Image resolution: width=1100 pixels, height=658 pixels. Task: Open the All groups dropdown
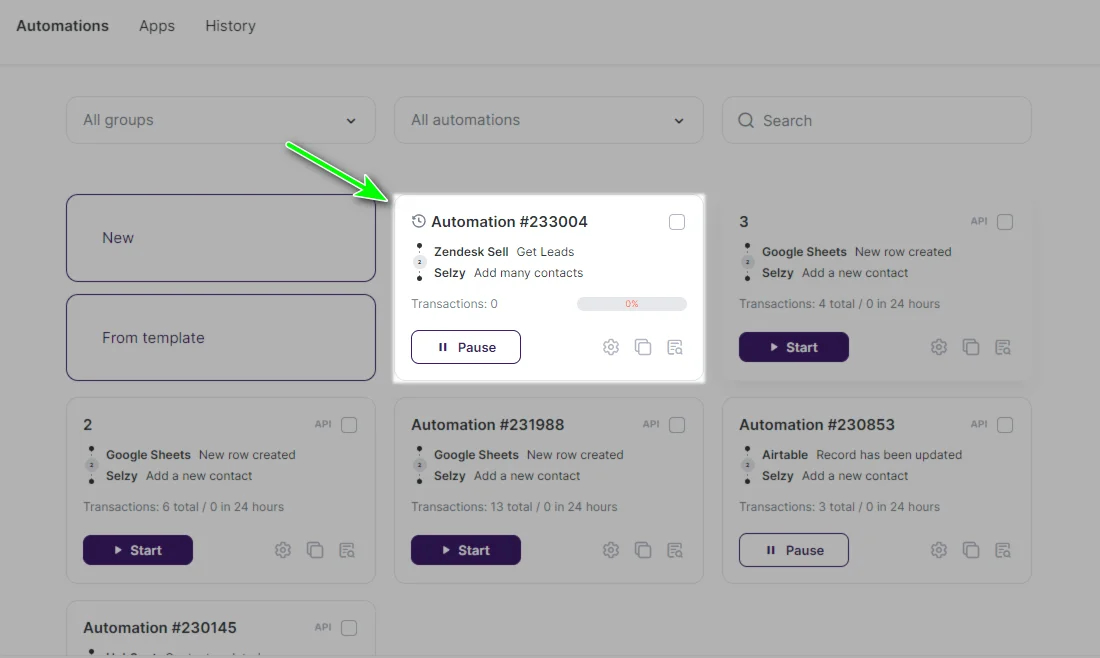pyautogui.click(x=220, y=119)
